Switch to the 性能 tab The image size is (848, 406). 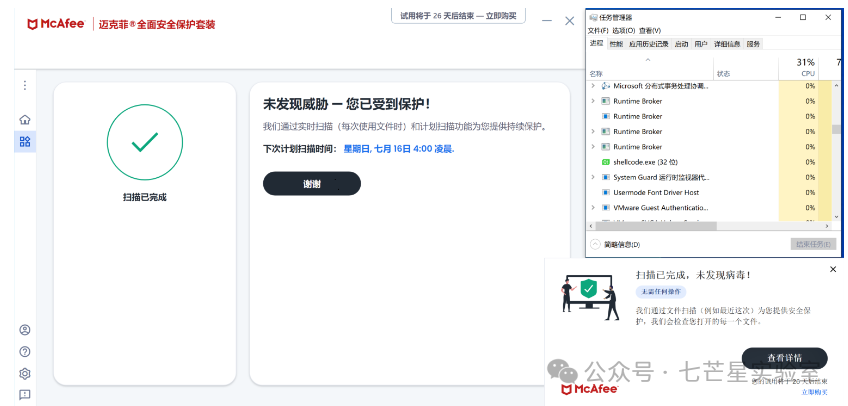[x=616, y=44]
